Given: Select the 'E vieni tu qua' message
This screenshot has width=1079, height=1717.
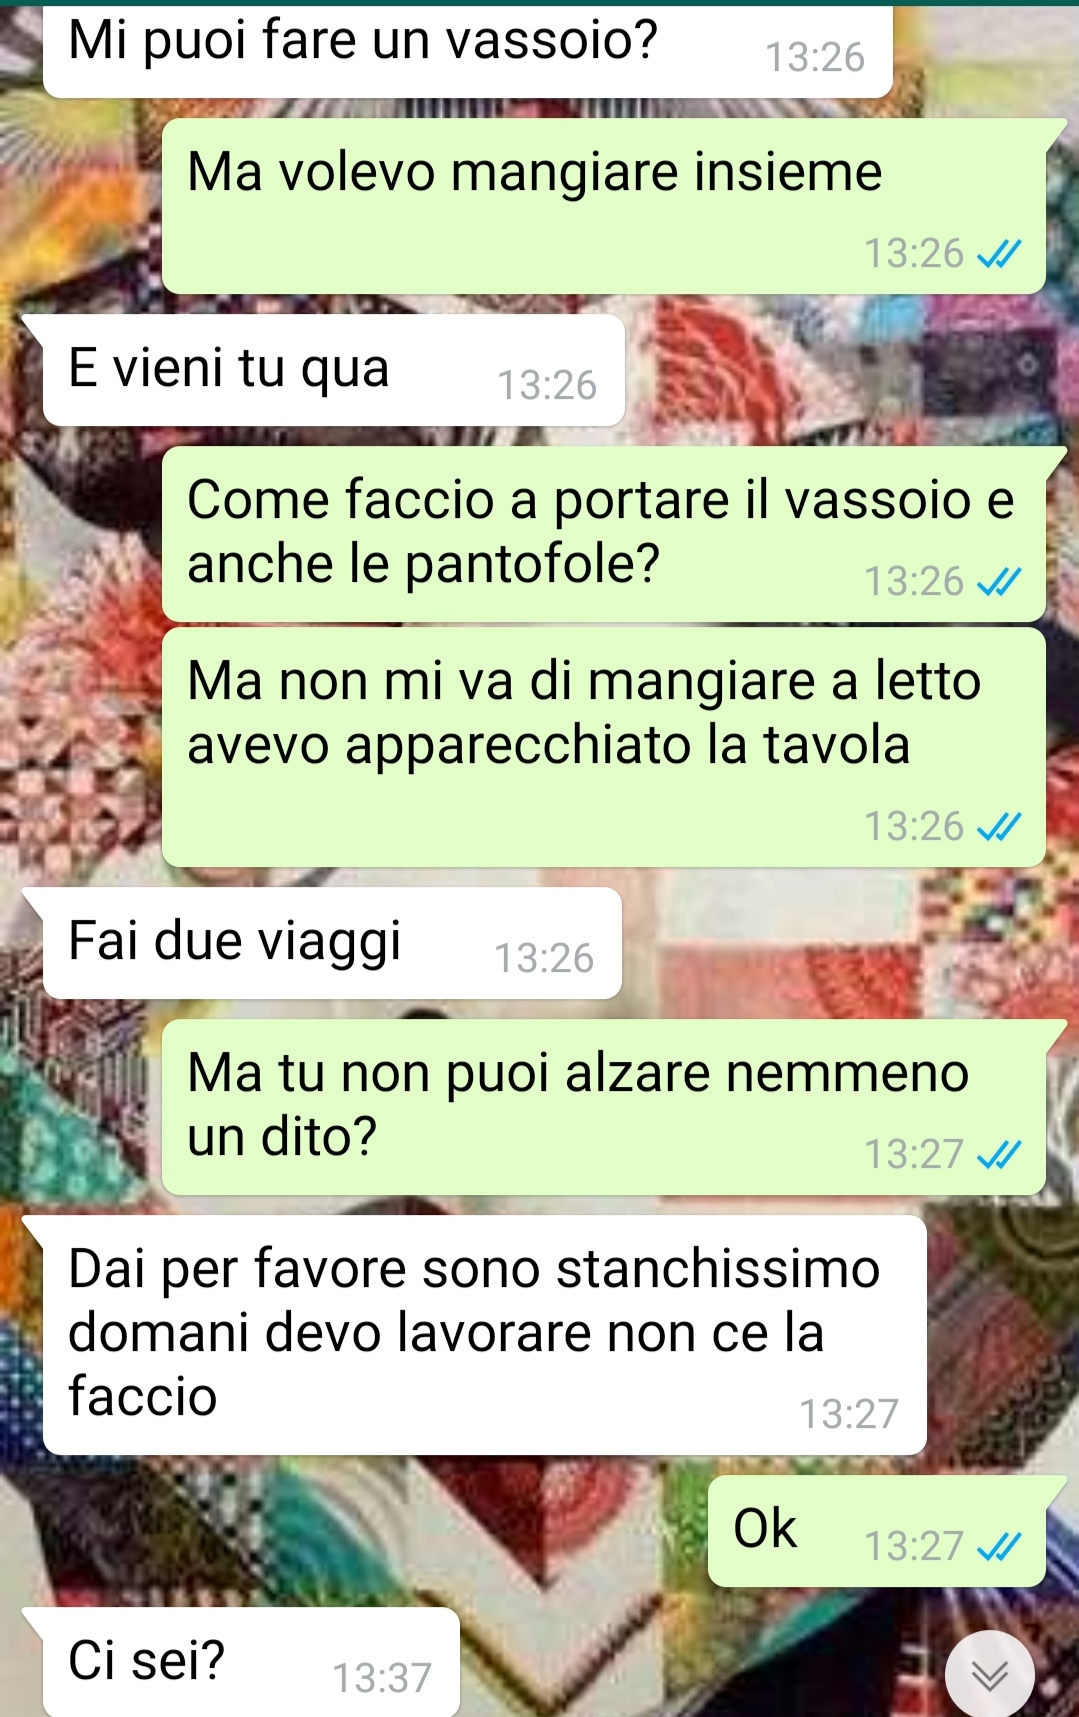Looking at the screenshot, I should coord(334,370).
